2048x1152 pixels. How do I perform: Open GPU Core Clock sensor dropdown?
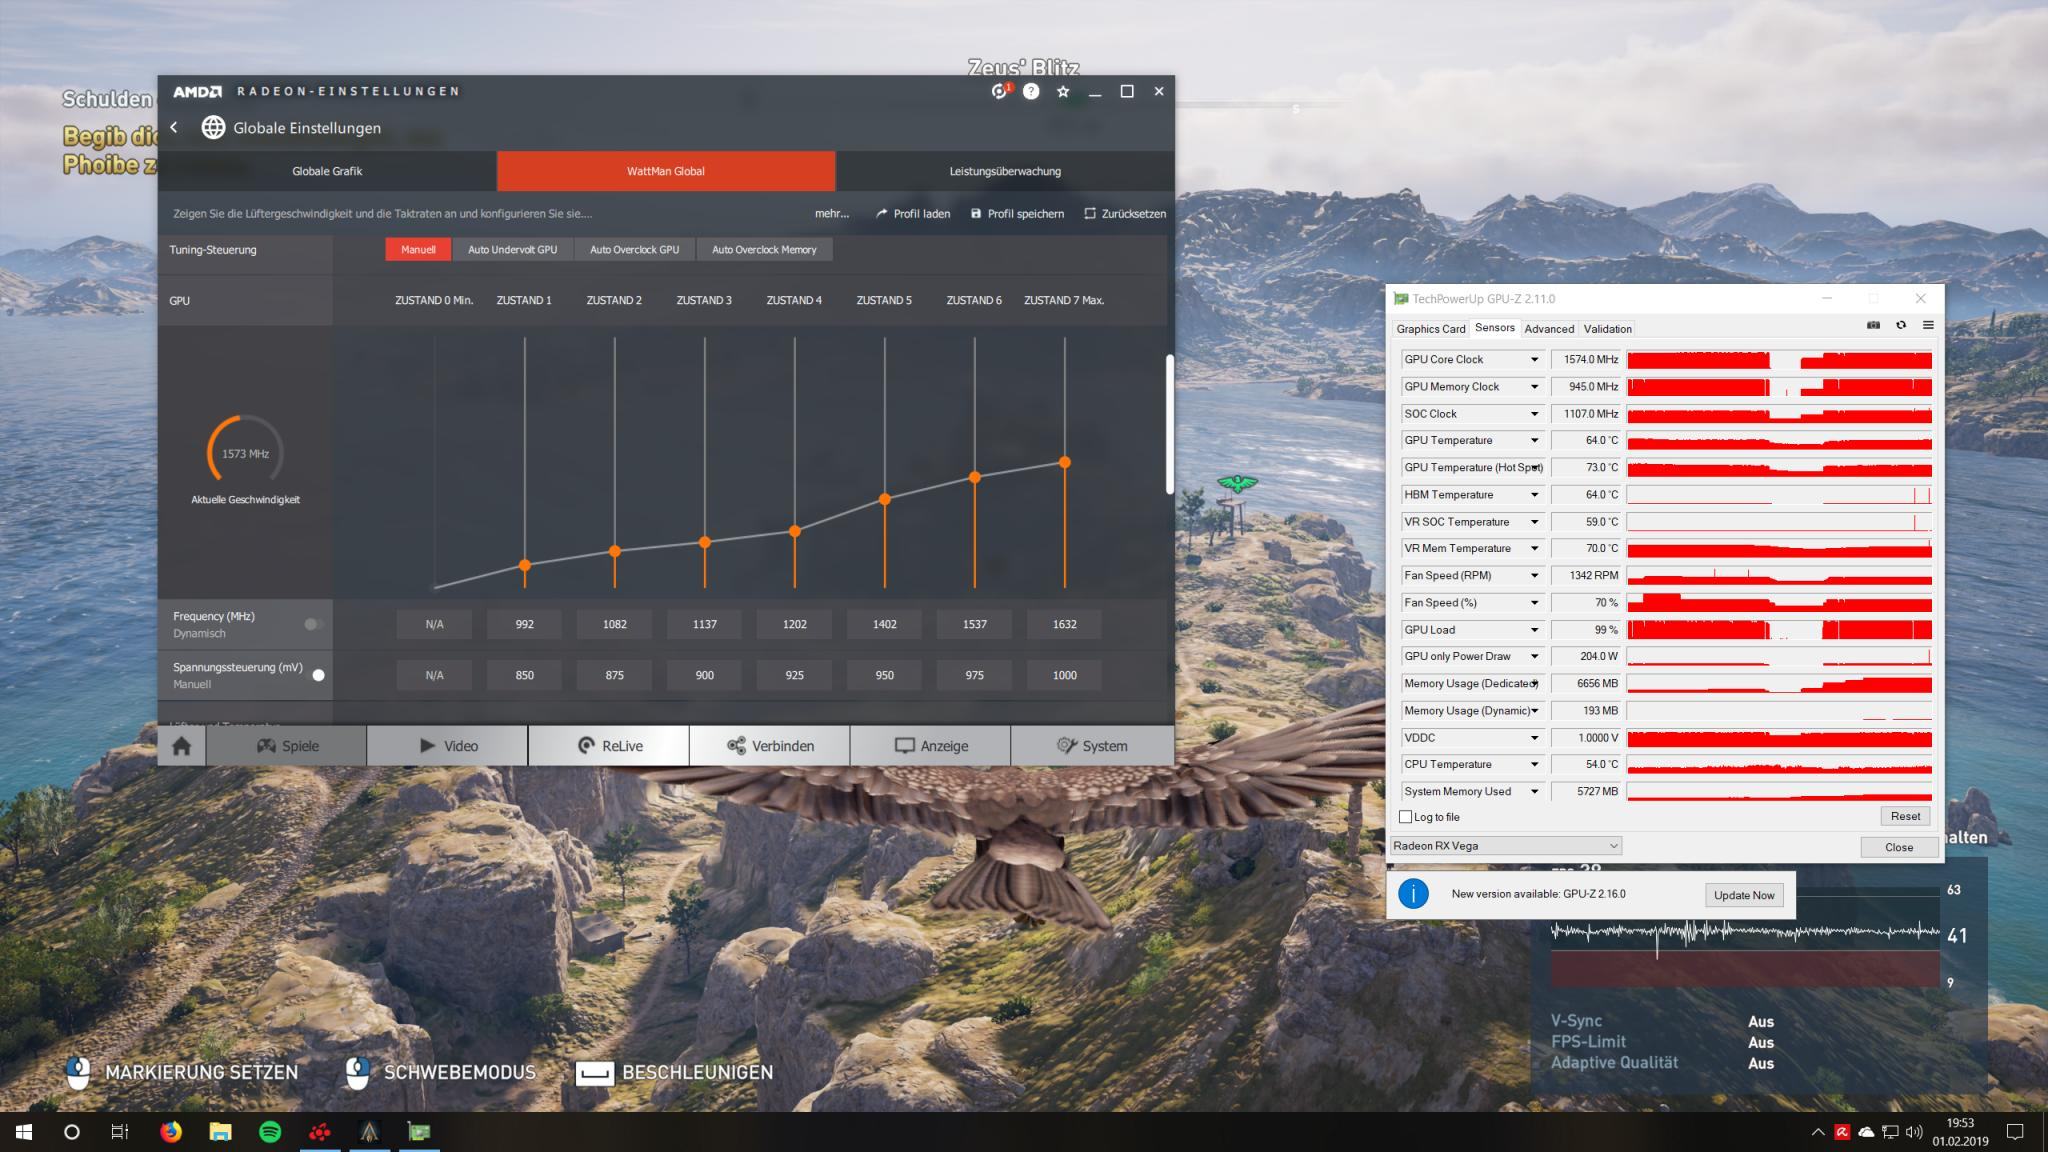(x=1534, y=360)
